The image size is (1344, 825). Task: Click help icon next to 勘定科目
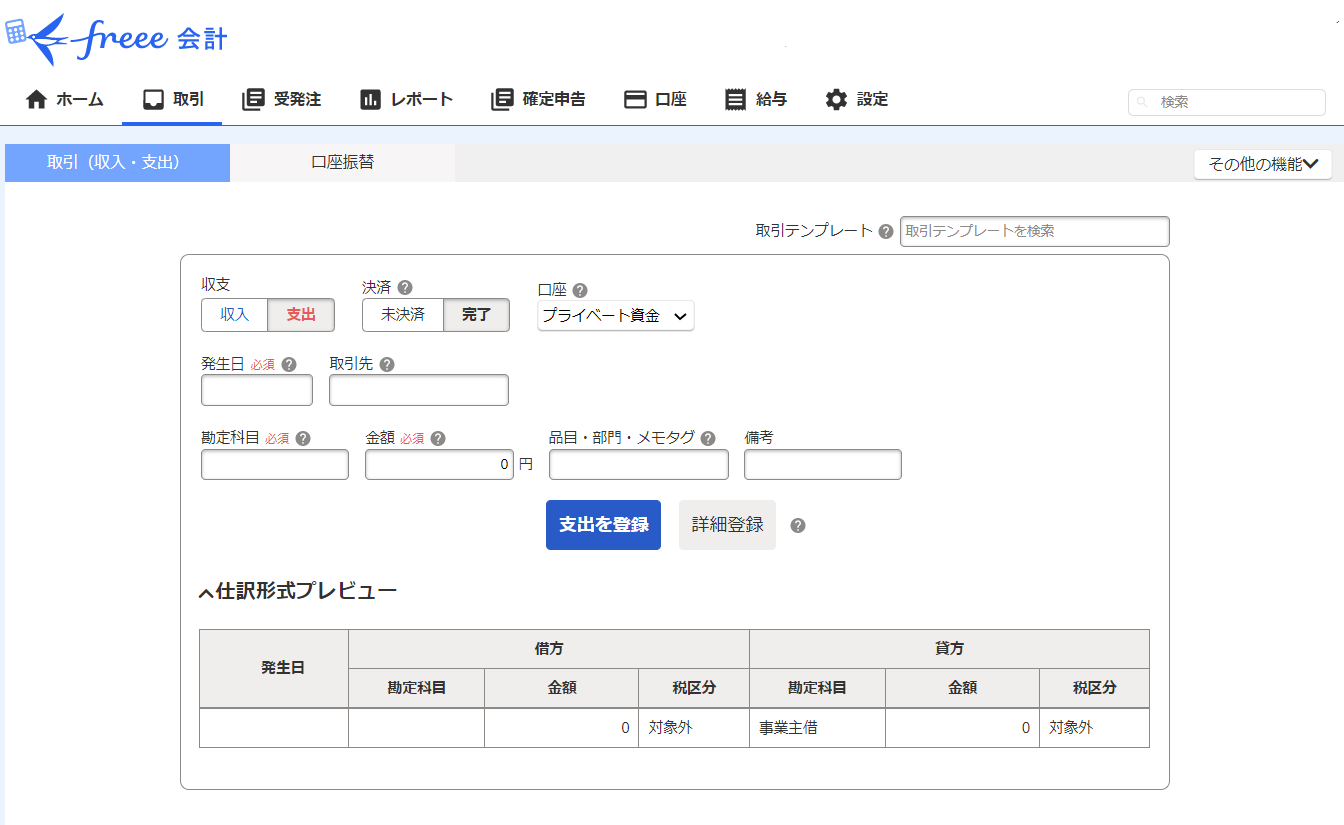pos(303,438)
